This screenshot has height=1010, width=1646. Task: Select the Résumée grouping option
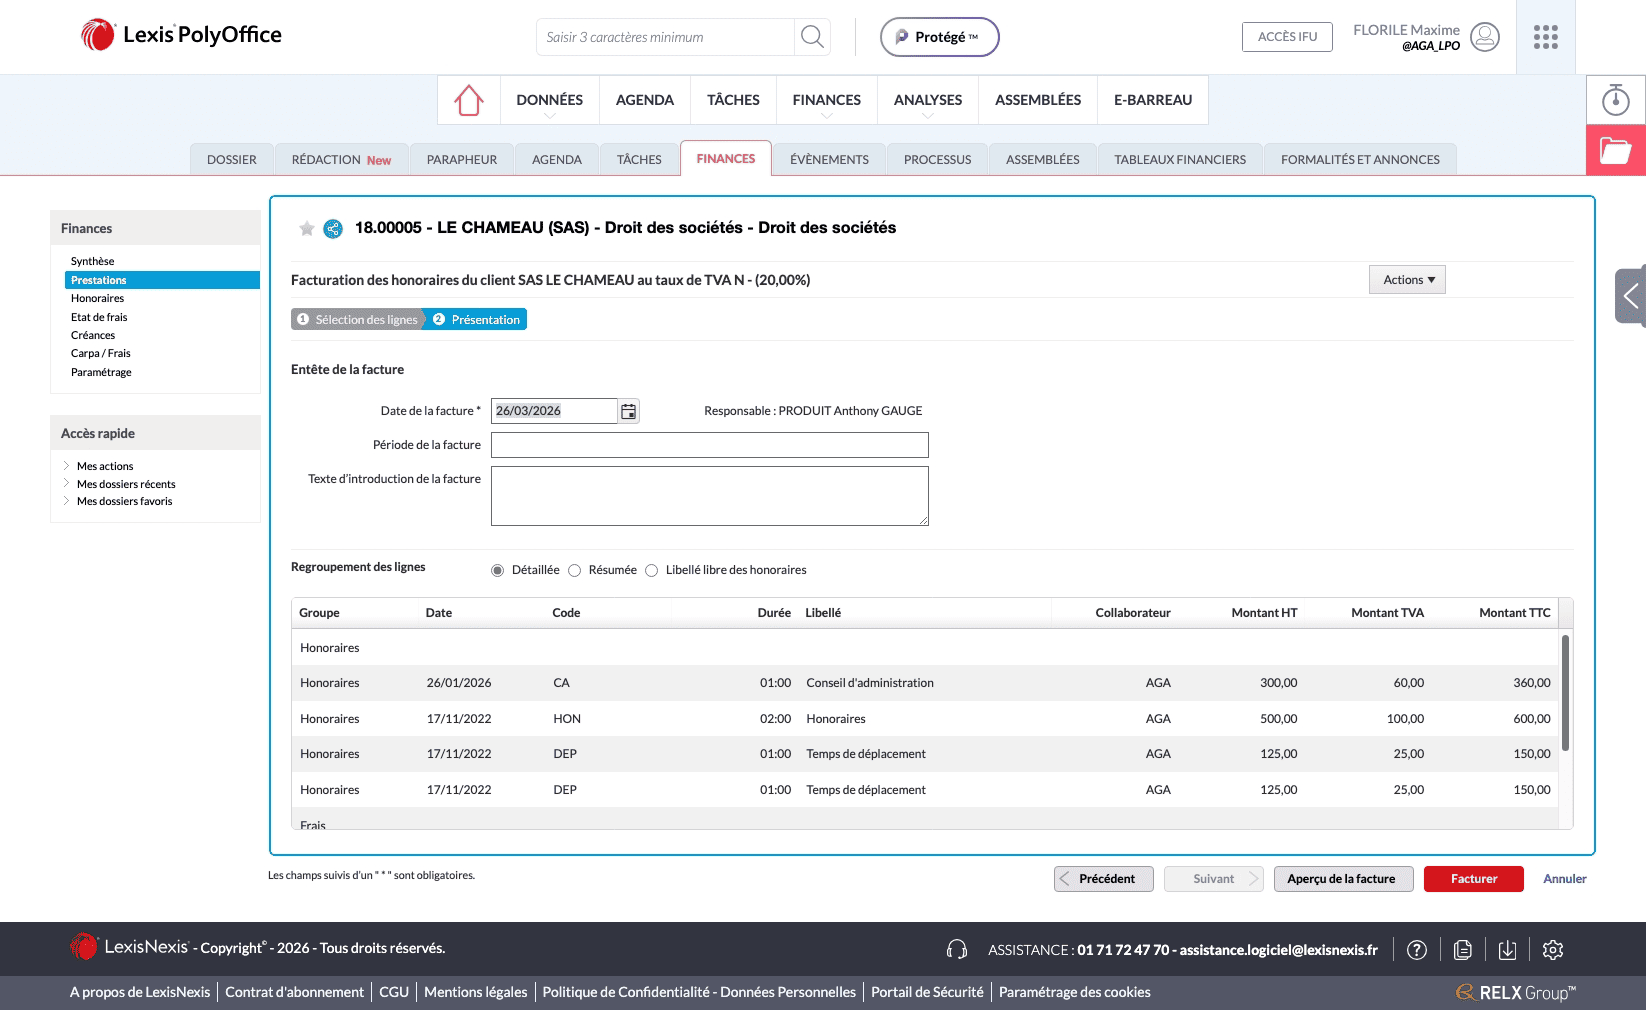[575, 570]
